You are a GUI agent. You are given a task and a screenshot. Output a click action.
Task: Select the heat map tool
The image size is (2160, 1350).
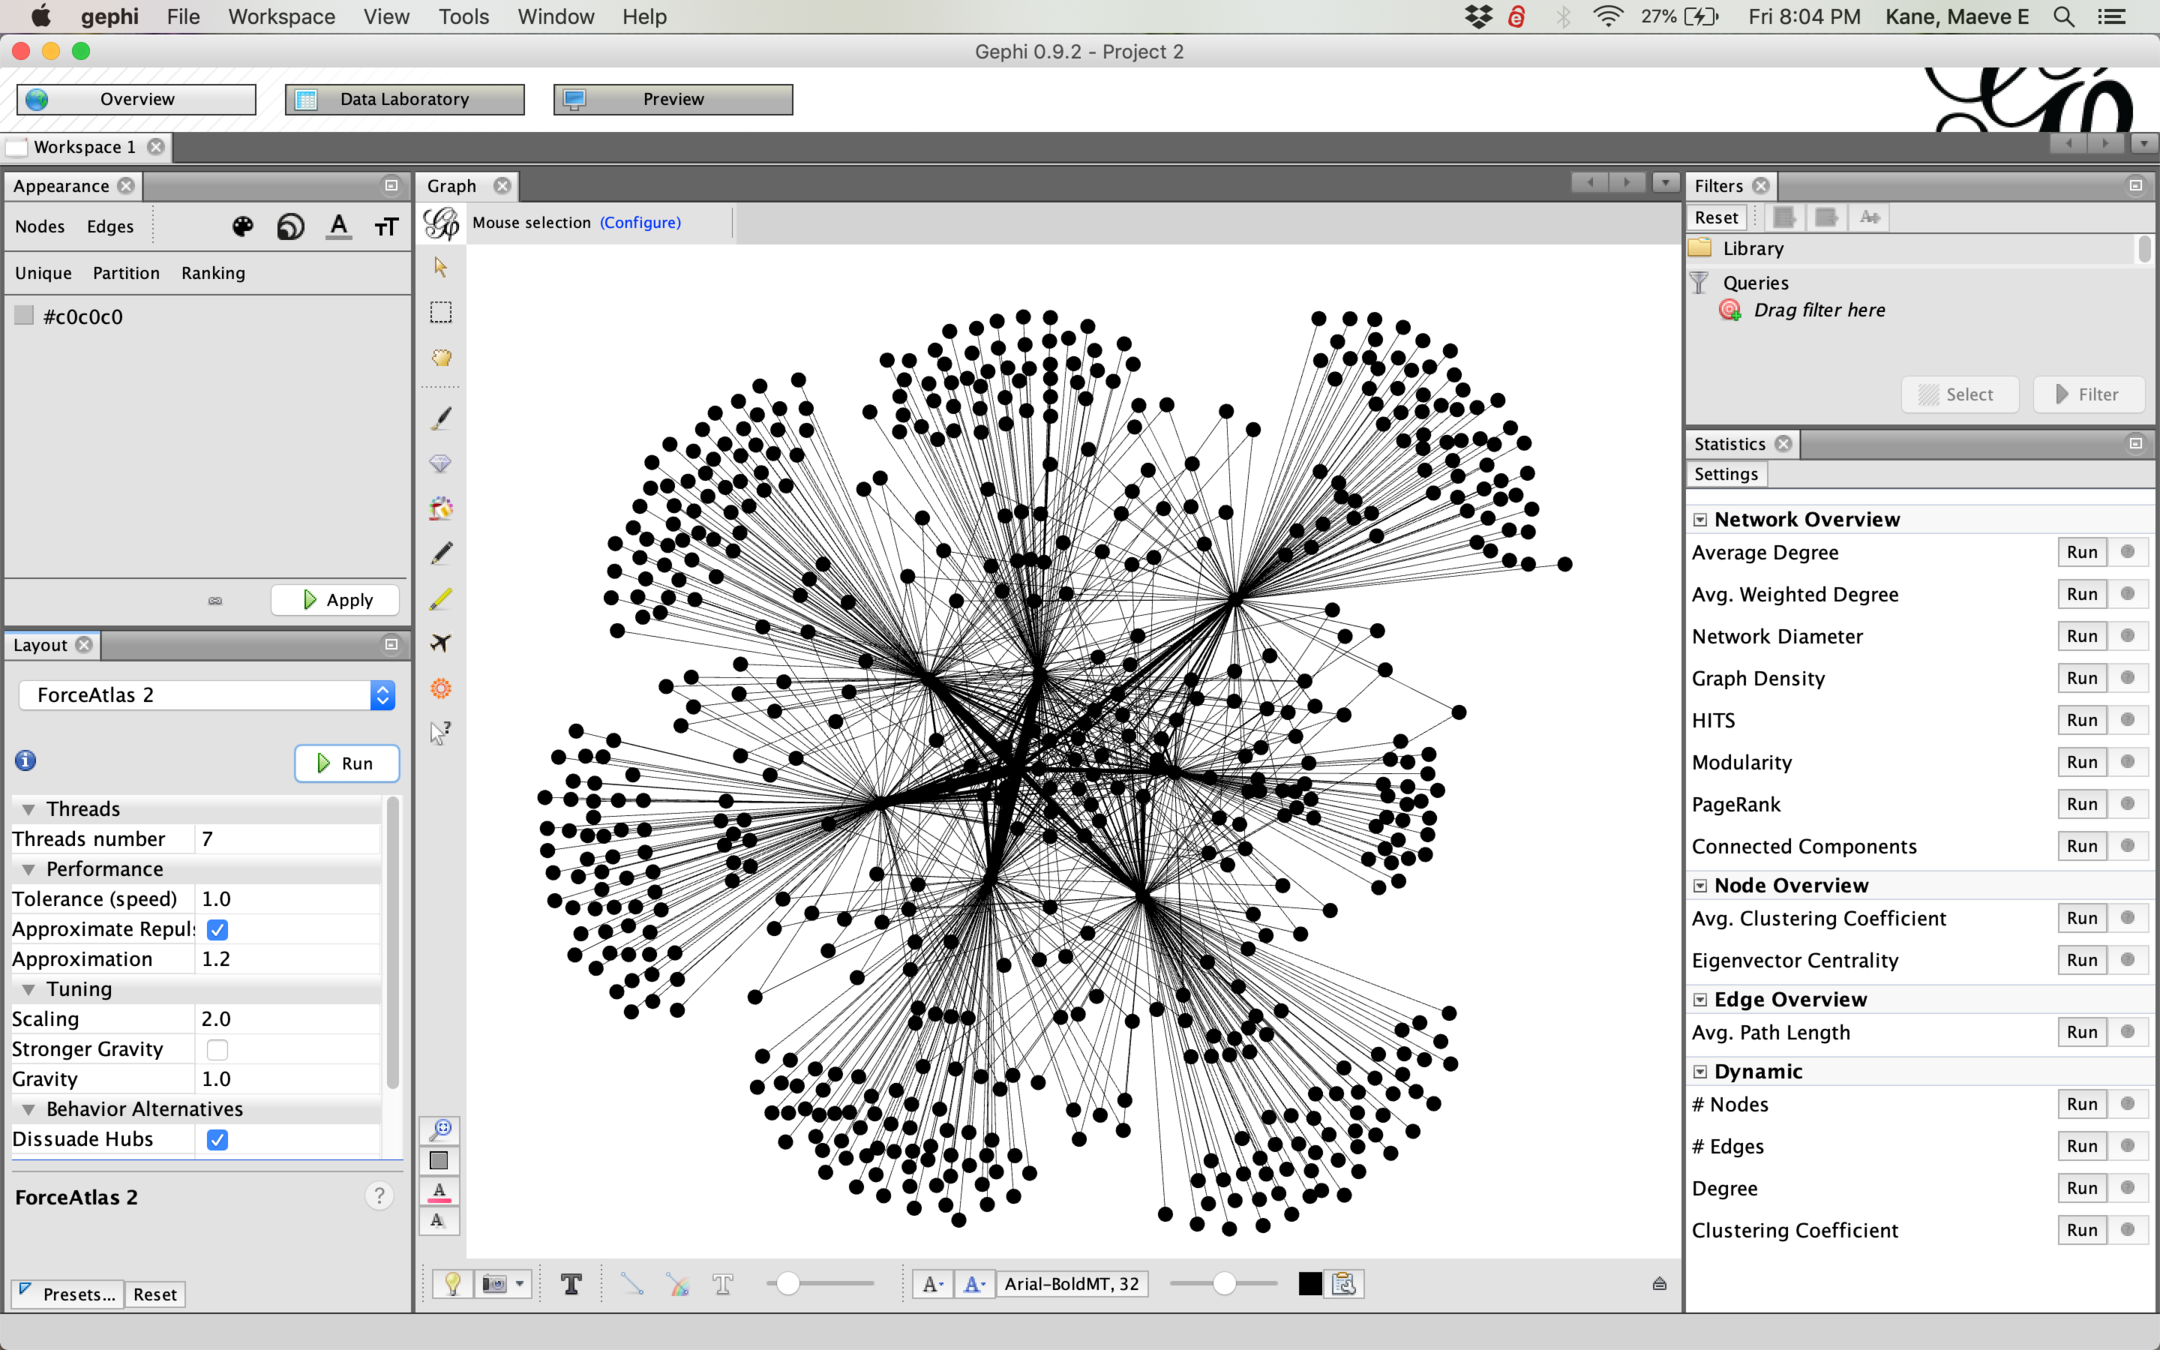pos(440,688)
